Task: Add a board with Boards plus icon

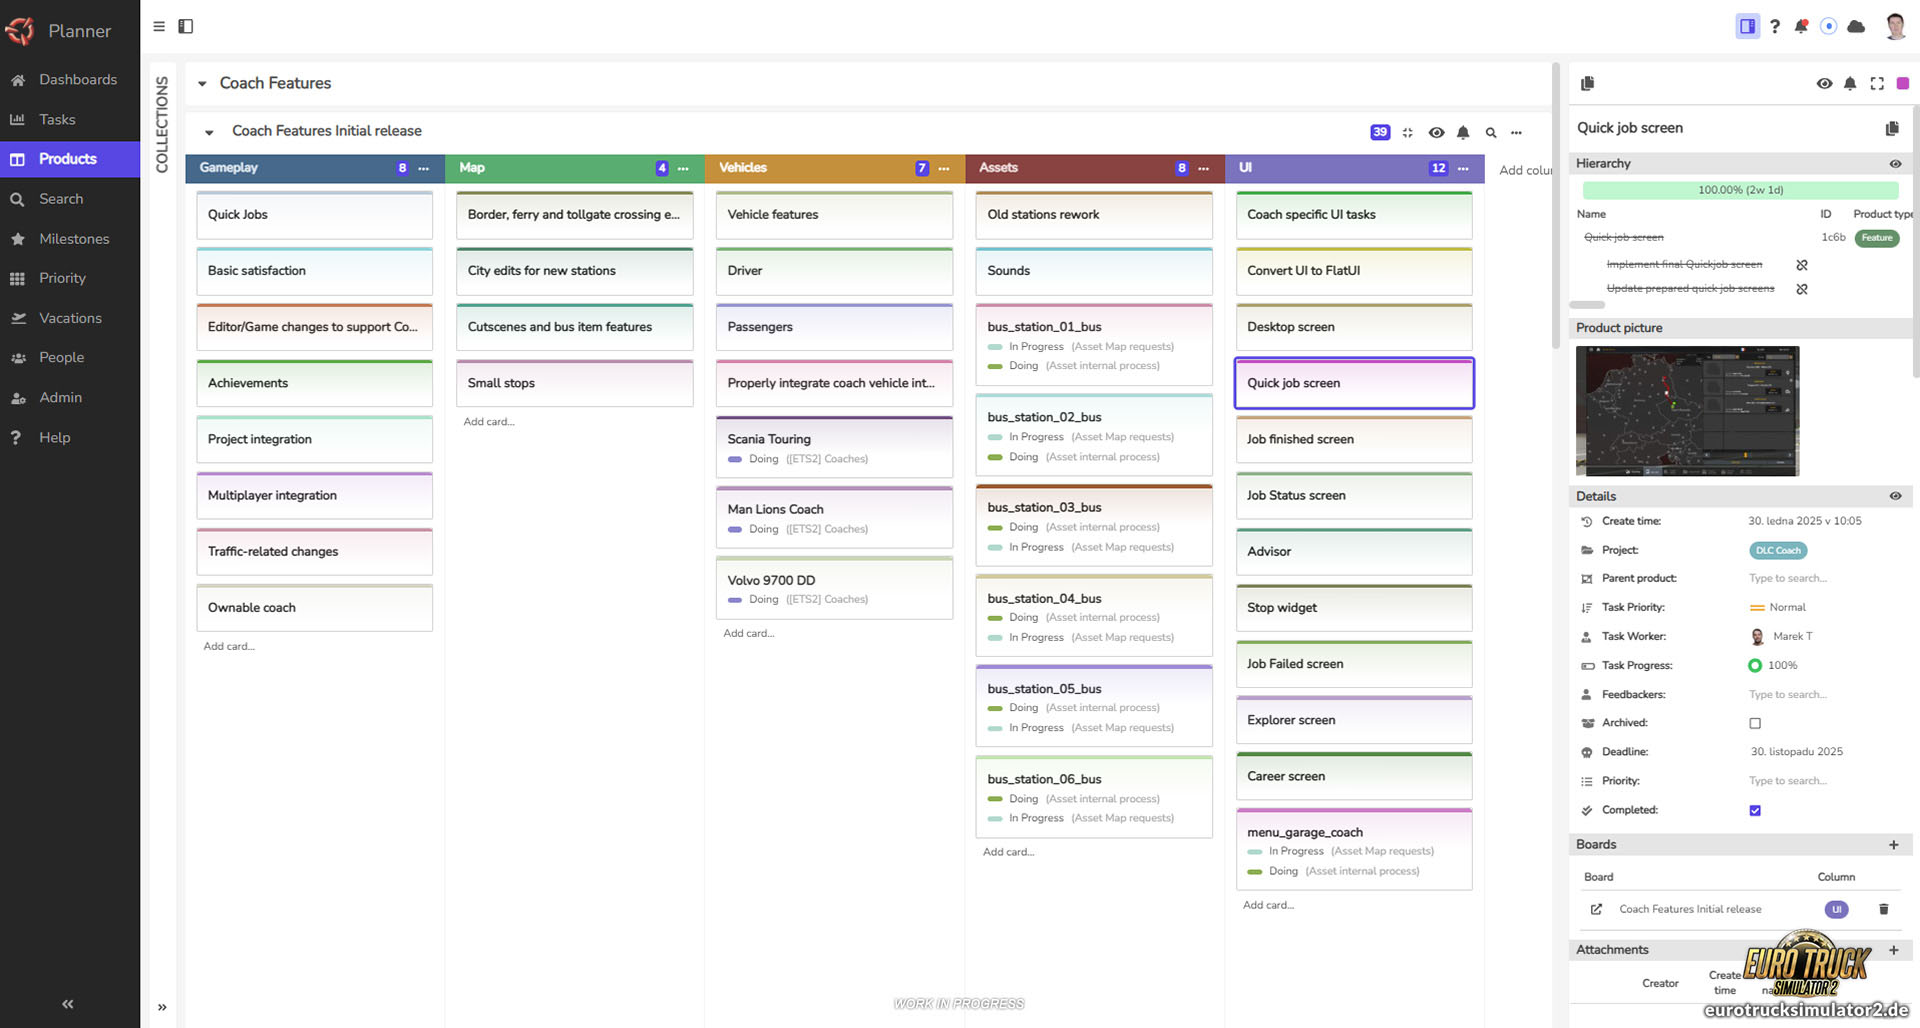Action: tap(1893, 845)
